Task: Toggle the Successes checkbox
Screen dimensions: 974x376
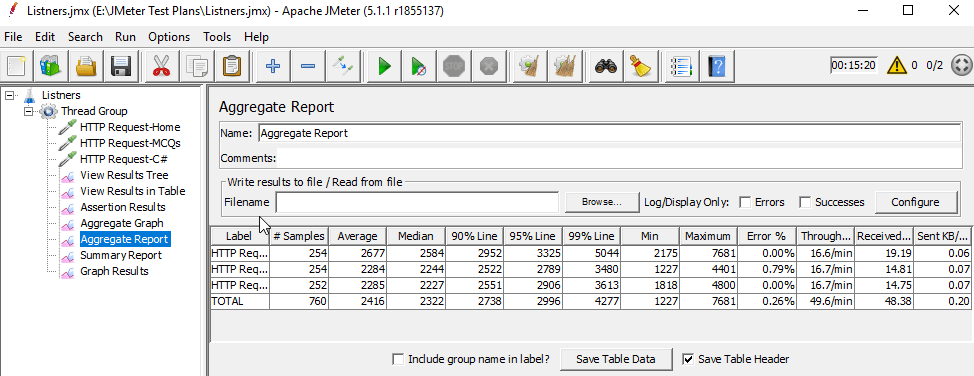Action: 805,202
